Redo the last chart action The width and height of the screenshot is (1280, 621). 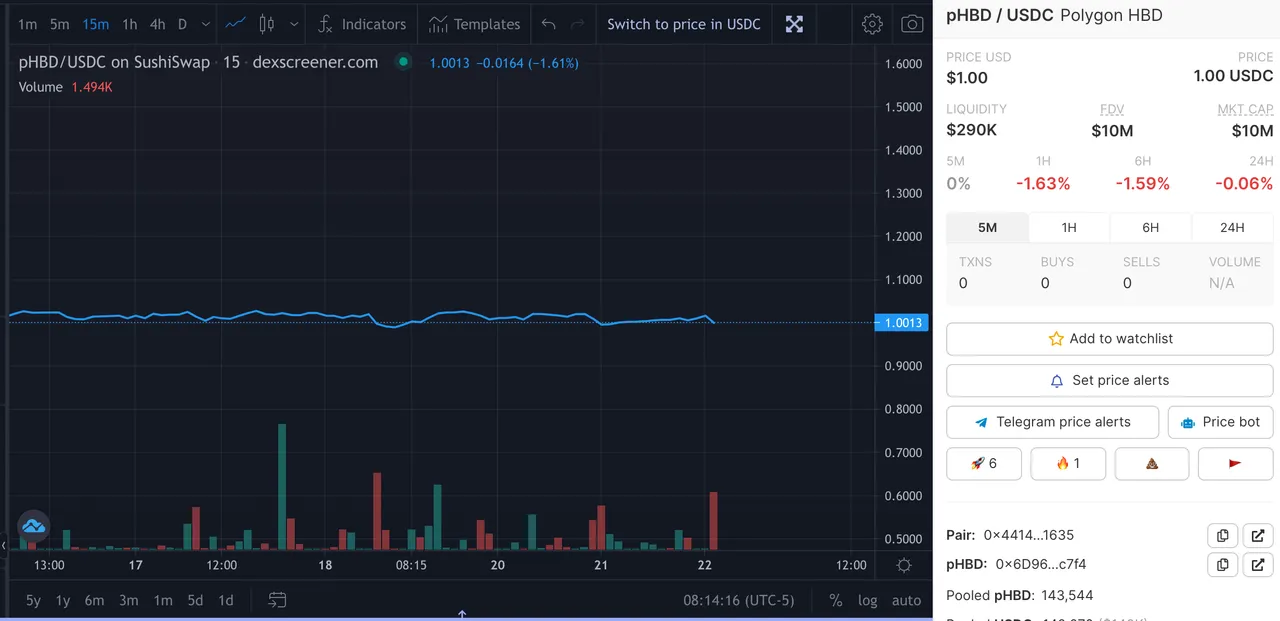point(577,24)
